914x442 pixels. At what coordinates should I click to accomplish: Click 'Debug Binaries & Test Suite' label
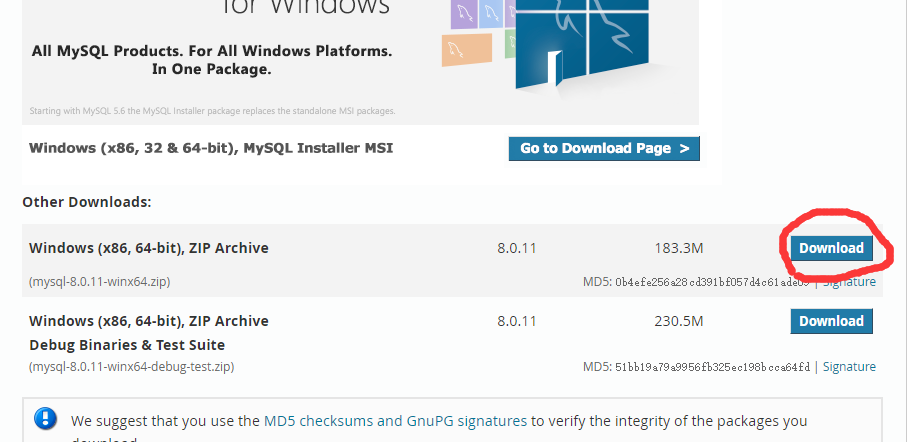[127, 345]
